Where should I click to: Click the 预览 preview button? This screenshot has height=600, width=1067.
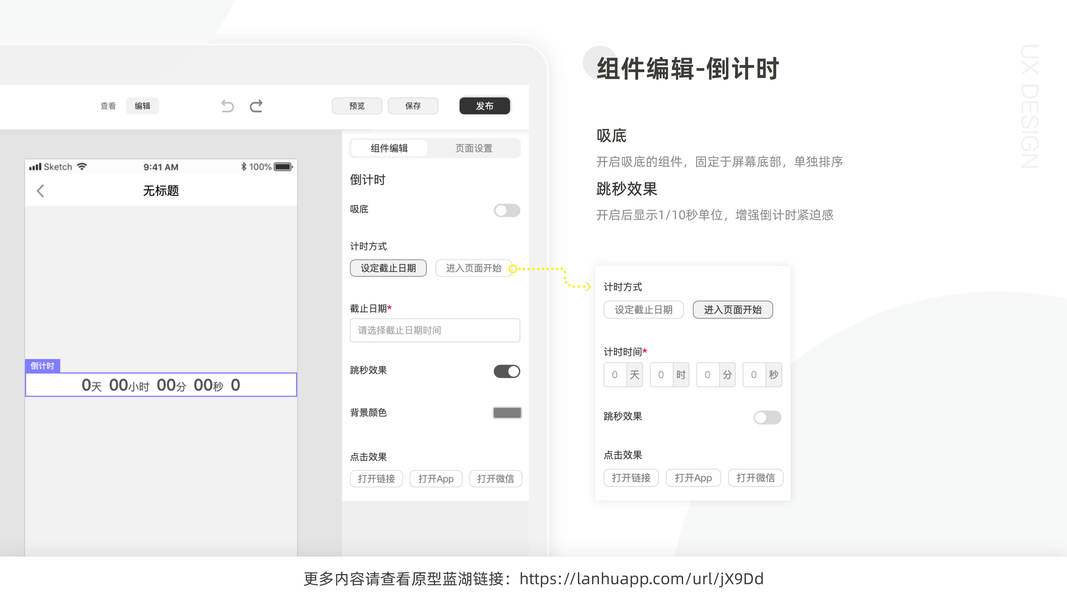357,106
